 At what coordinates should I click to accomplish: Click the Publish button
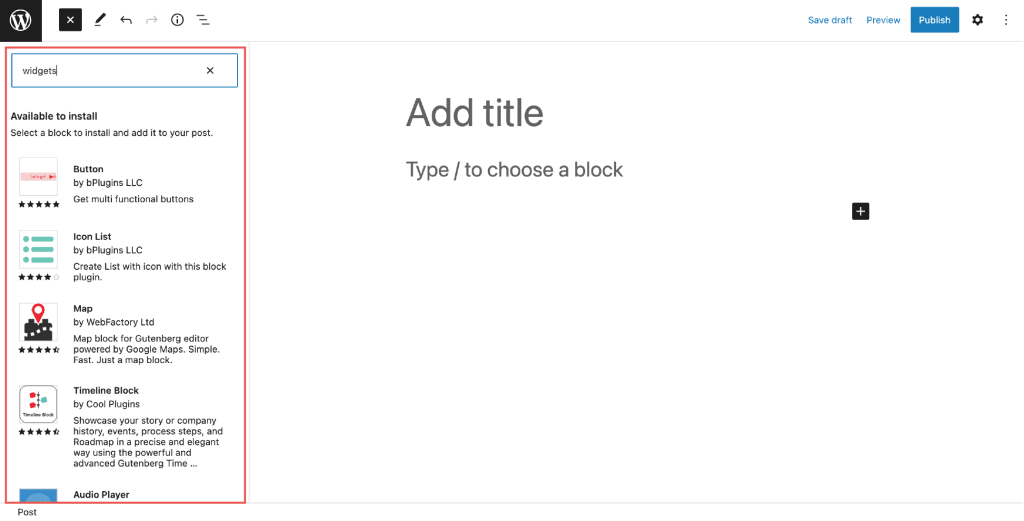click(935, 20)
